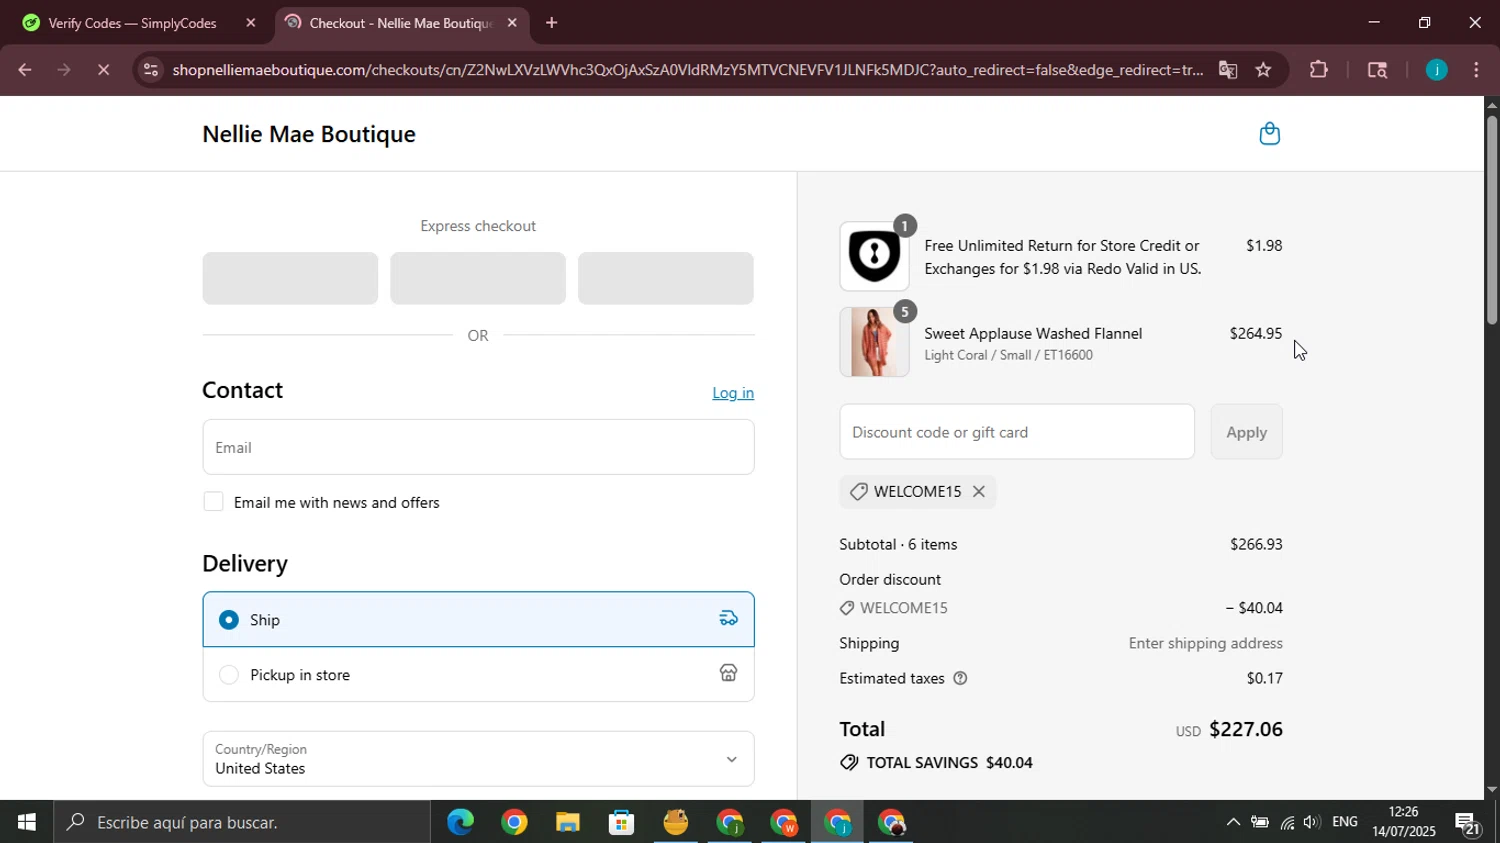
Task: Select the Pickup in store option
Action: 478,674
